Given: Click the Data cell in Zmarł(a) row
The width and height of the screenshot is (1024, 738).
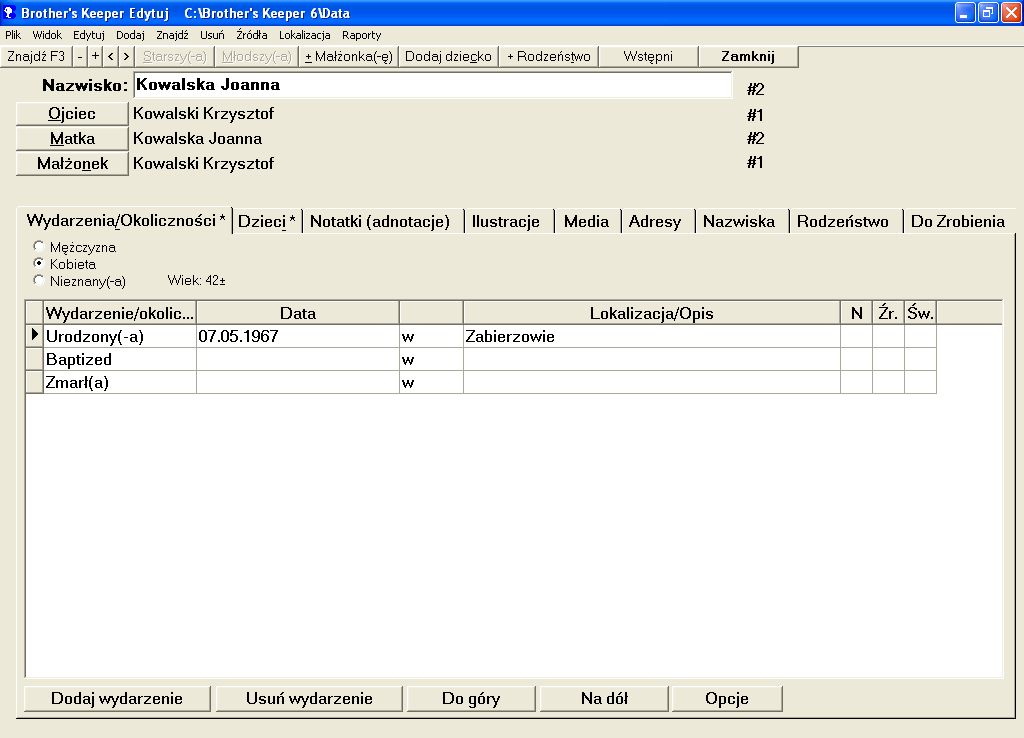Looking at the screenshot, I should 297,382.
